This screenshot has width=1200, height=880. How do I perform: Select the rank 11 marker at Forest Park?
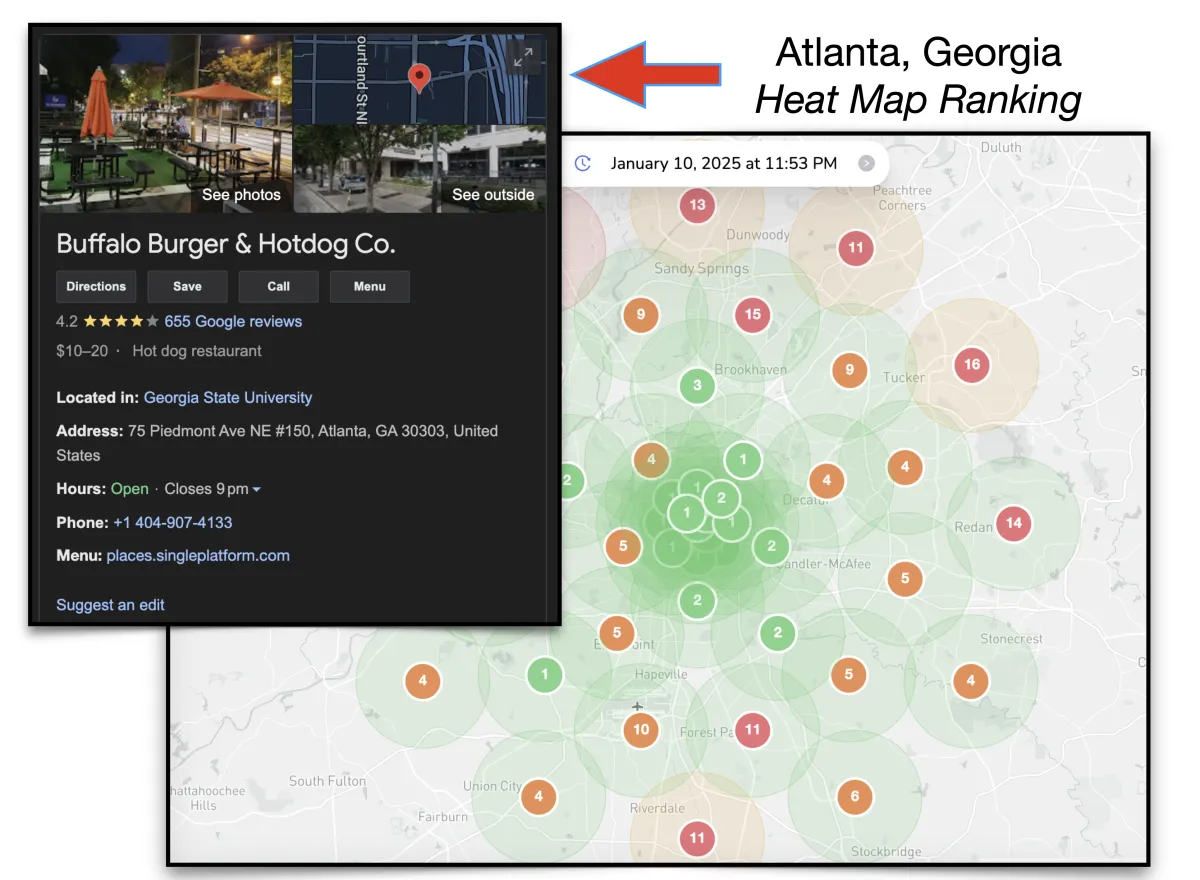tap(753, 729)
